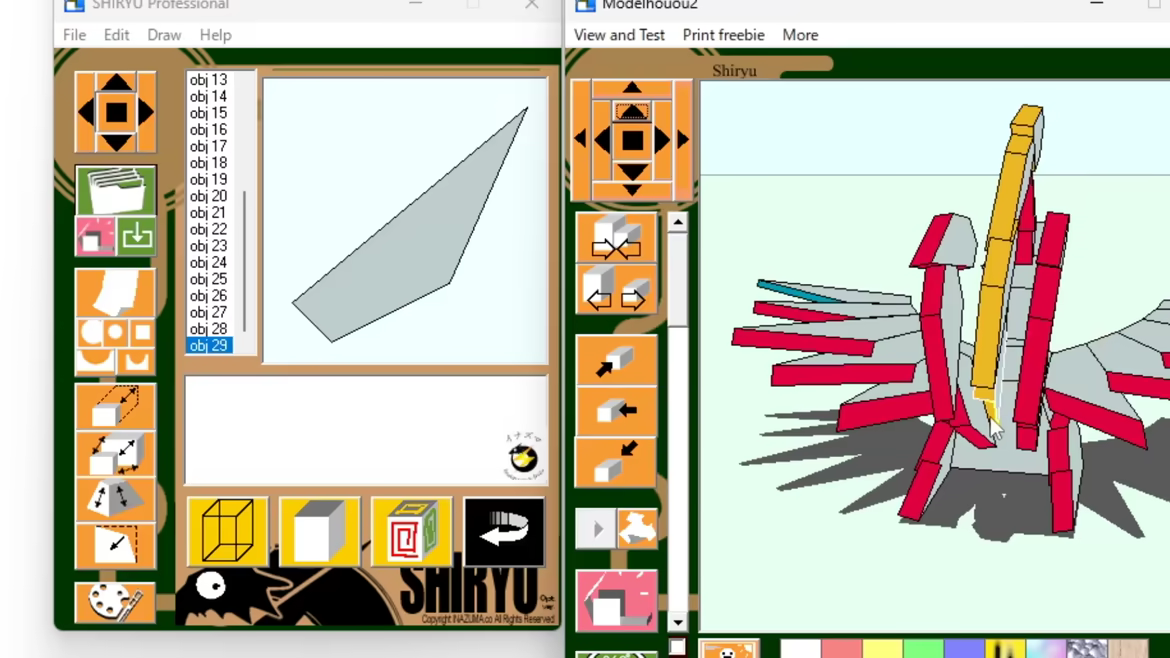Viewport: 1170px width, 658px height.
Task: Click the bottom outer down arrow on Modelhouou2 pad
Action: (x=632, y=191)
